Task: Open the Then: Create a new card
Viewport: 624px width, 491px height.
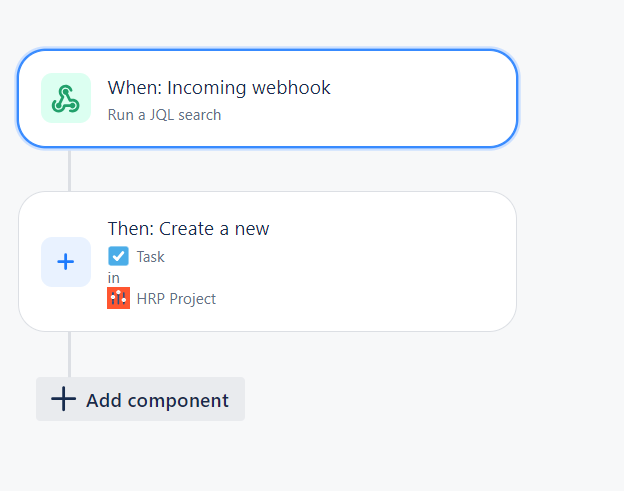Action: coord(267,261)
